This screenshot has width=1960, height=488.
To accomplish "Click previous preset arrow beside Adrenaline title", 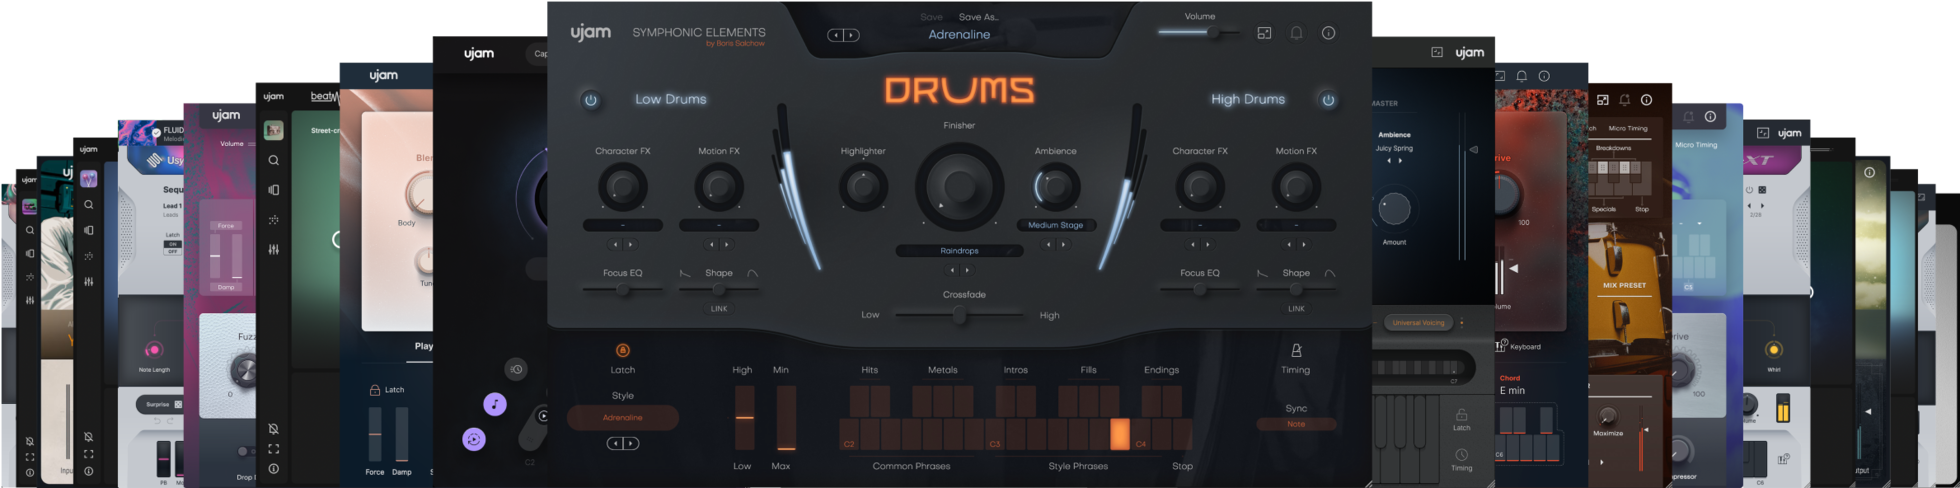I will coord(835,35).
